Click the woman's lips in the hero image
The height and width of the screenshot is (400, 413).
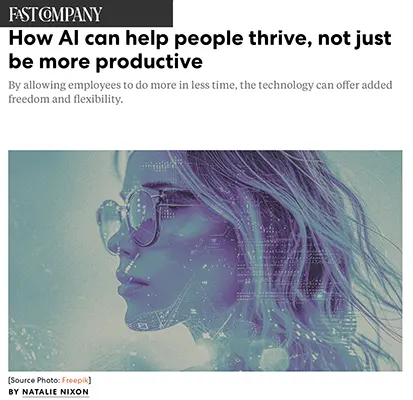133,283
